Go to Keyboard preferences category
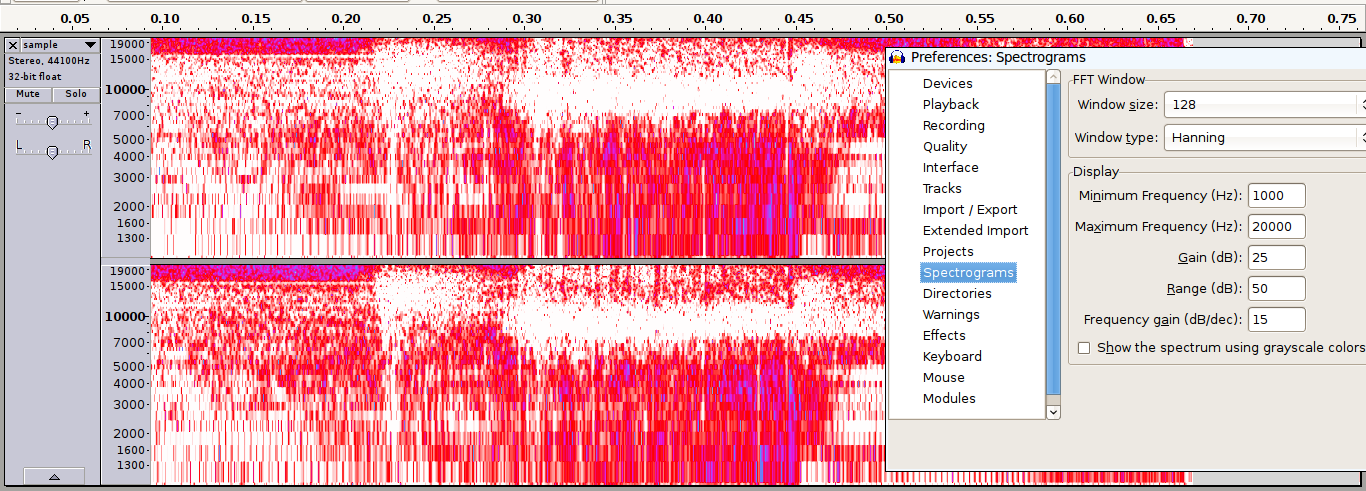Screen dimensions: 1366x491 [952, 357]
